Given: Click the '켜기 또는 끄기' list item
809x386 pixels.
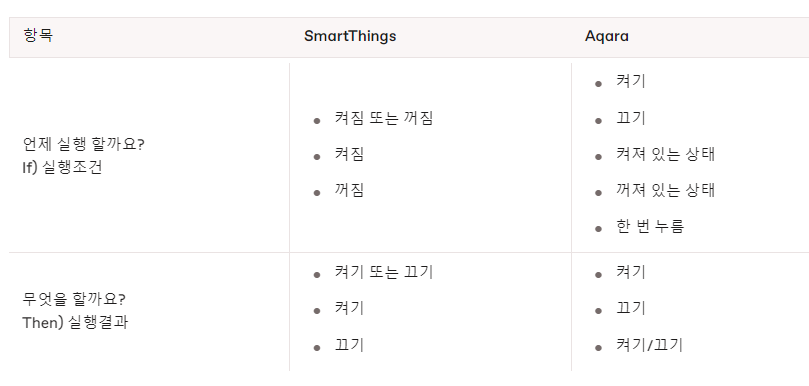Looking at the screenshot, I should 383,272.
